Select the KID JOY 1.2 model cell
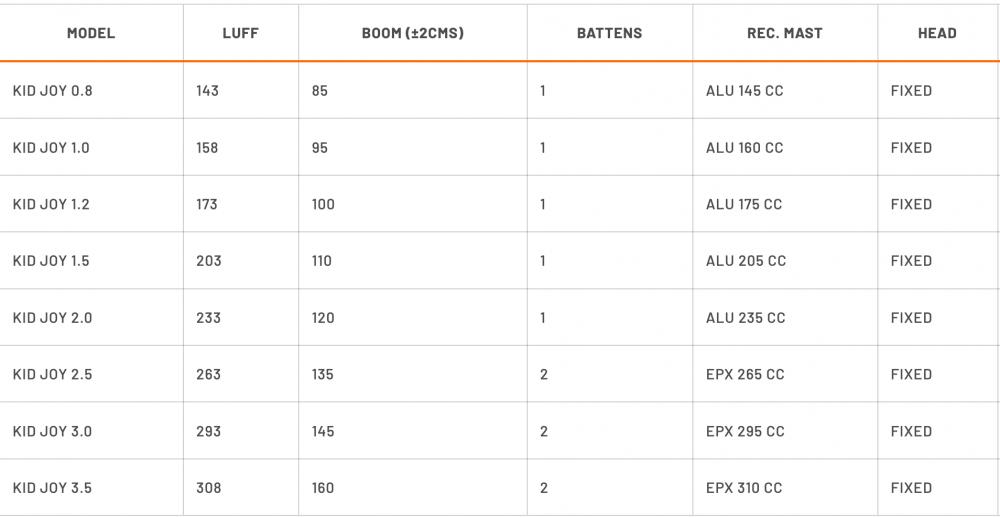The width and height of the screenshot is (1000, 517). coord(51,204)
